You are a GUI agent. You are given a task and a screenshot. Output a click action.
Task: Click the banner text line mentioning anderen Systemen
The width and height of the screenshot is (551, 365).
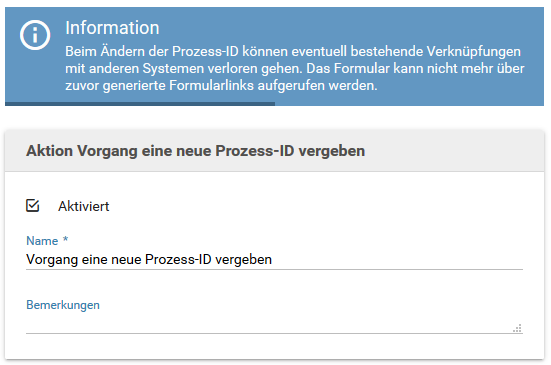pyautogui.click(x=295, y=69)
